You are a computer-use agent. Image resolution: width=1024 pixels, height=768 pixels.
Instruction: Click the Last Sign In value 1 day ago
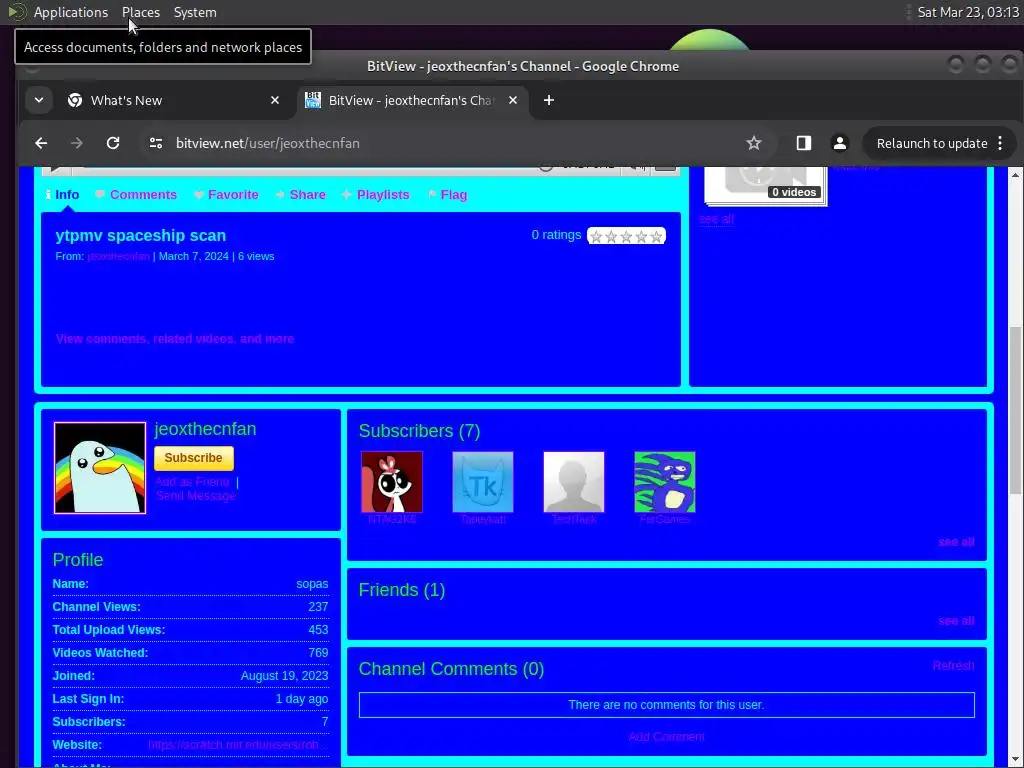302,699
